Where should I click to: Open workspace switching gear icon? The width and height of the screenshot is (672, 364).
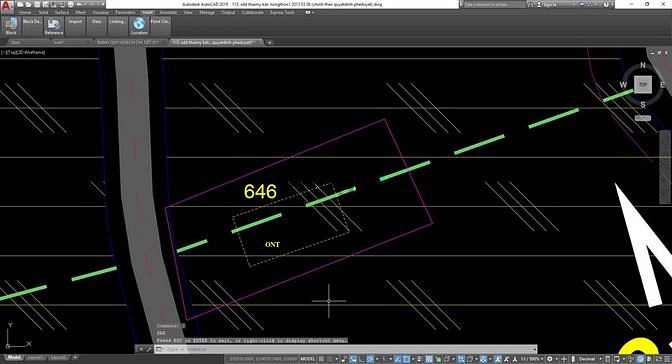(550, 358)
